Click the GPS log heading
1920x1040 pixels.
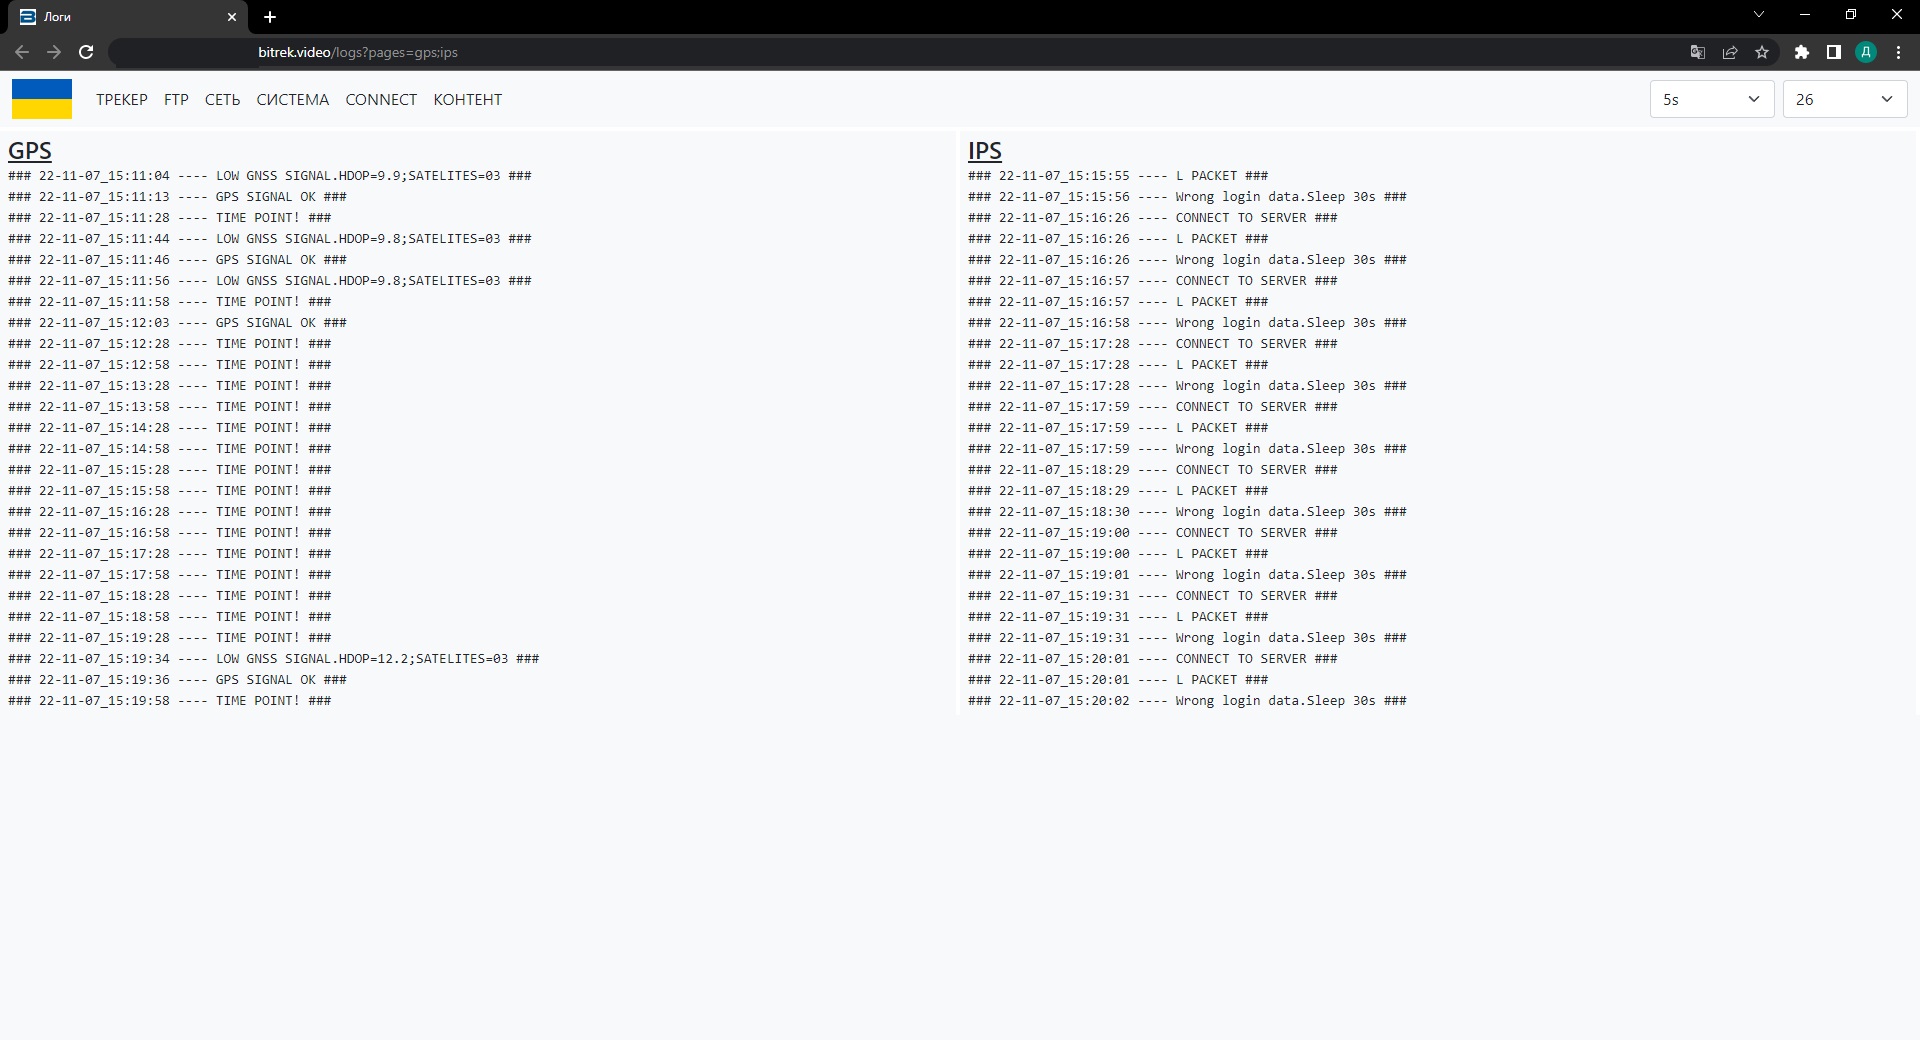pyautogui.click(x=30, y=151)
